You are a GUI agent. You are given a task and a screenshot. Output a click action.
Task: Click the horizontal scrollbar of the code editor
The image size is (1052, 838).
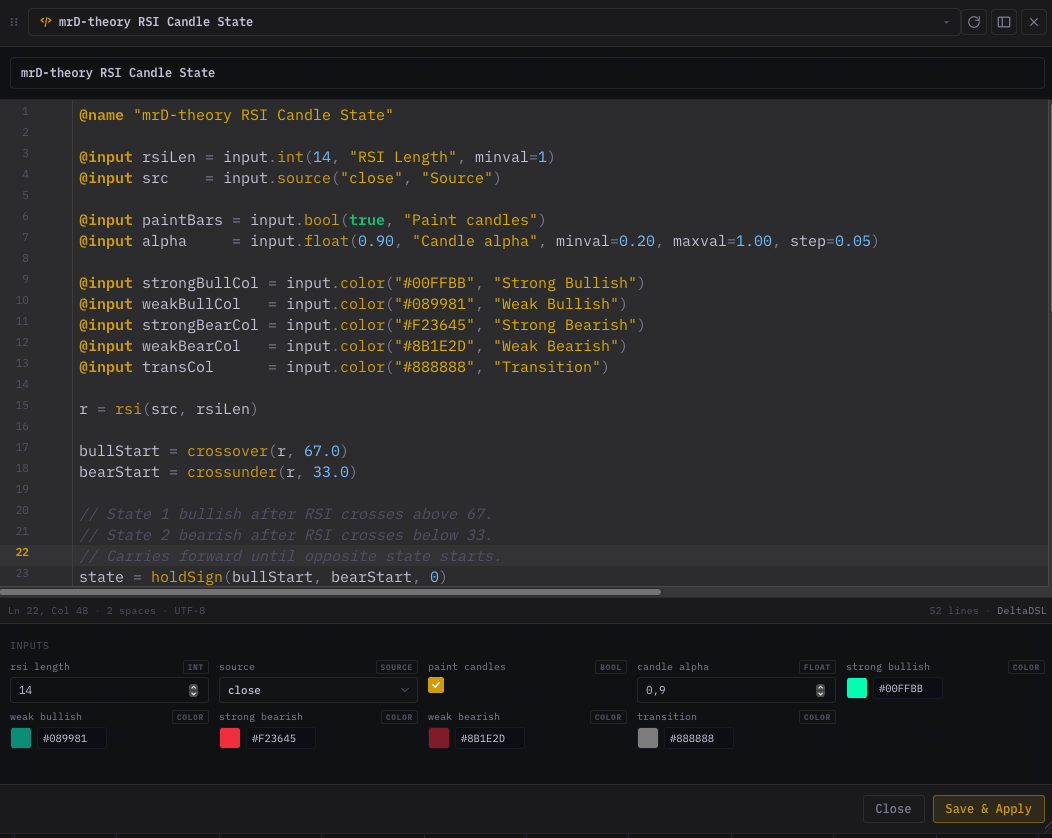(330, 592)
